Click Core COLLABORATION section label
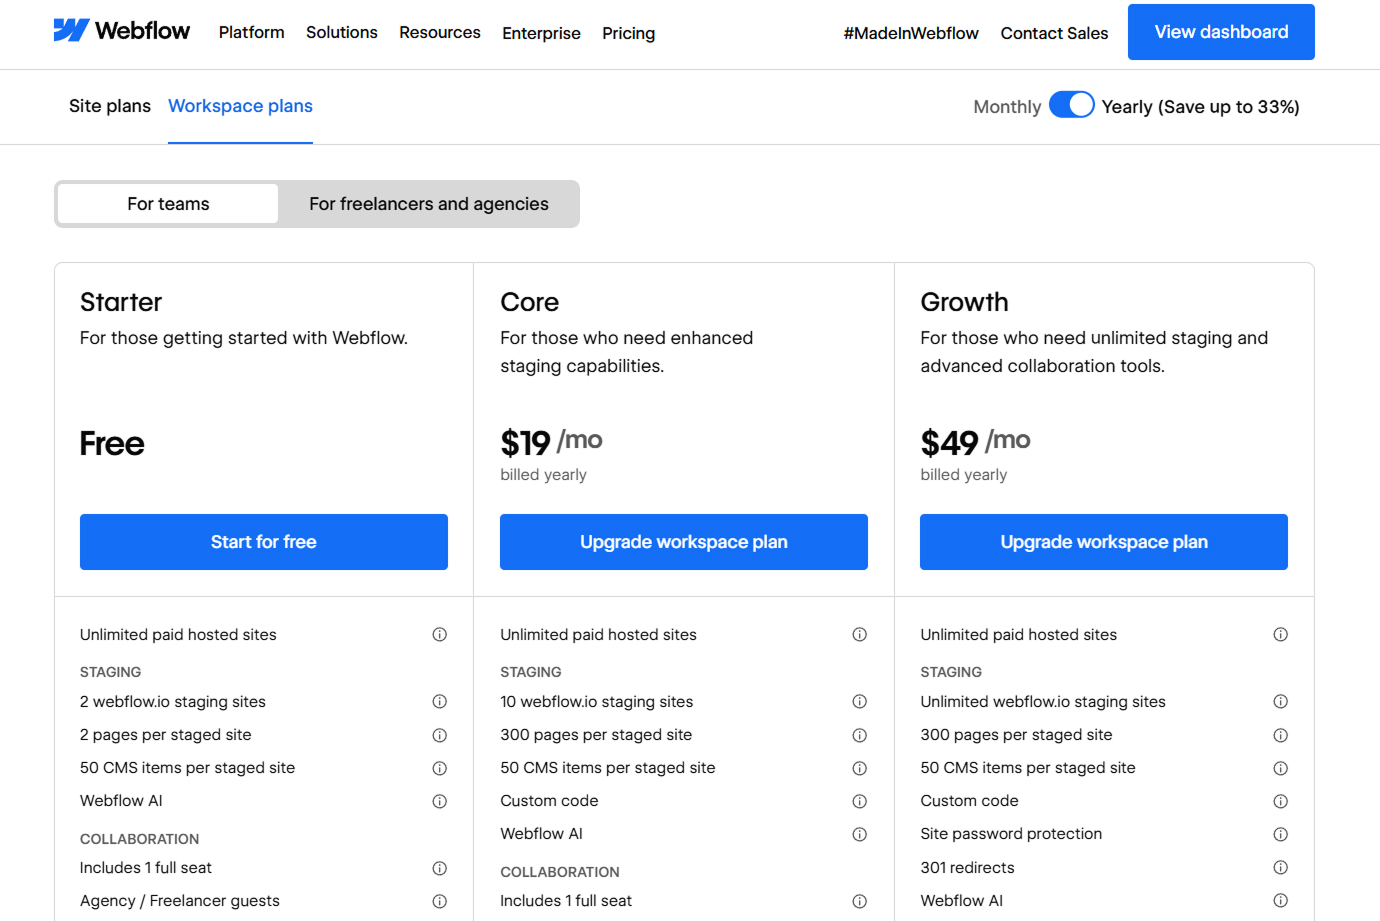 [x=560, y=872]
